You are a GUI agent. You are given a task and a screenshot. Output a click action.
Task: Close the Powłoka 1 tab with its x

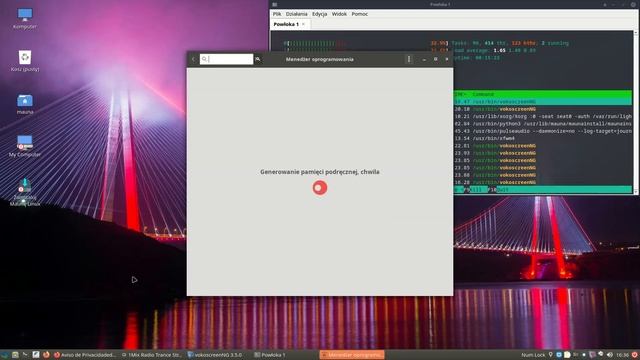(x=303, y=24)
